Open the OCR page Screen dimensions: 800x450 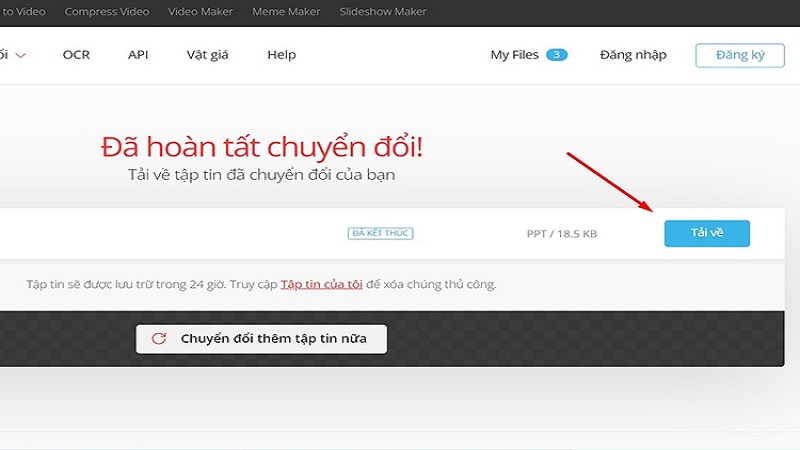tap(76, 55)
